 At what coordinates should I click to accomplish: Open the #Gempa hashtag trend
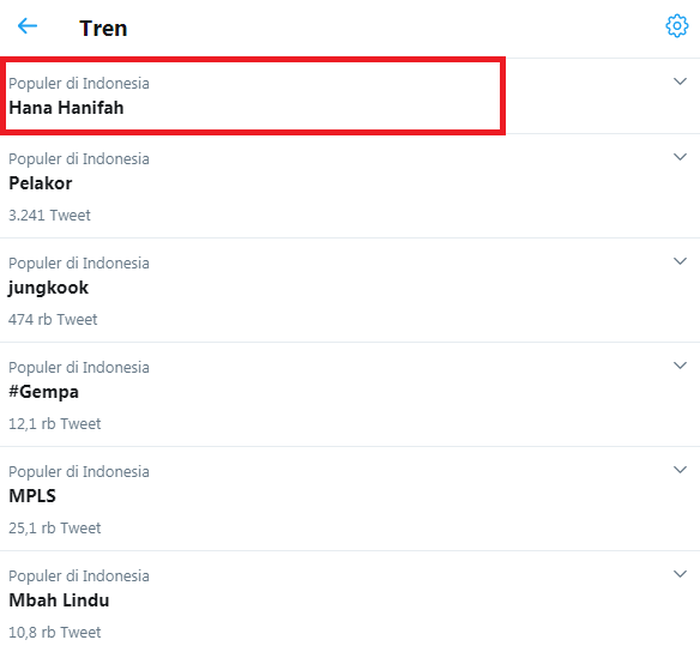pyautogui.click(x=44, y=392)
